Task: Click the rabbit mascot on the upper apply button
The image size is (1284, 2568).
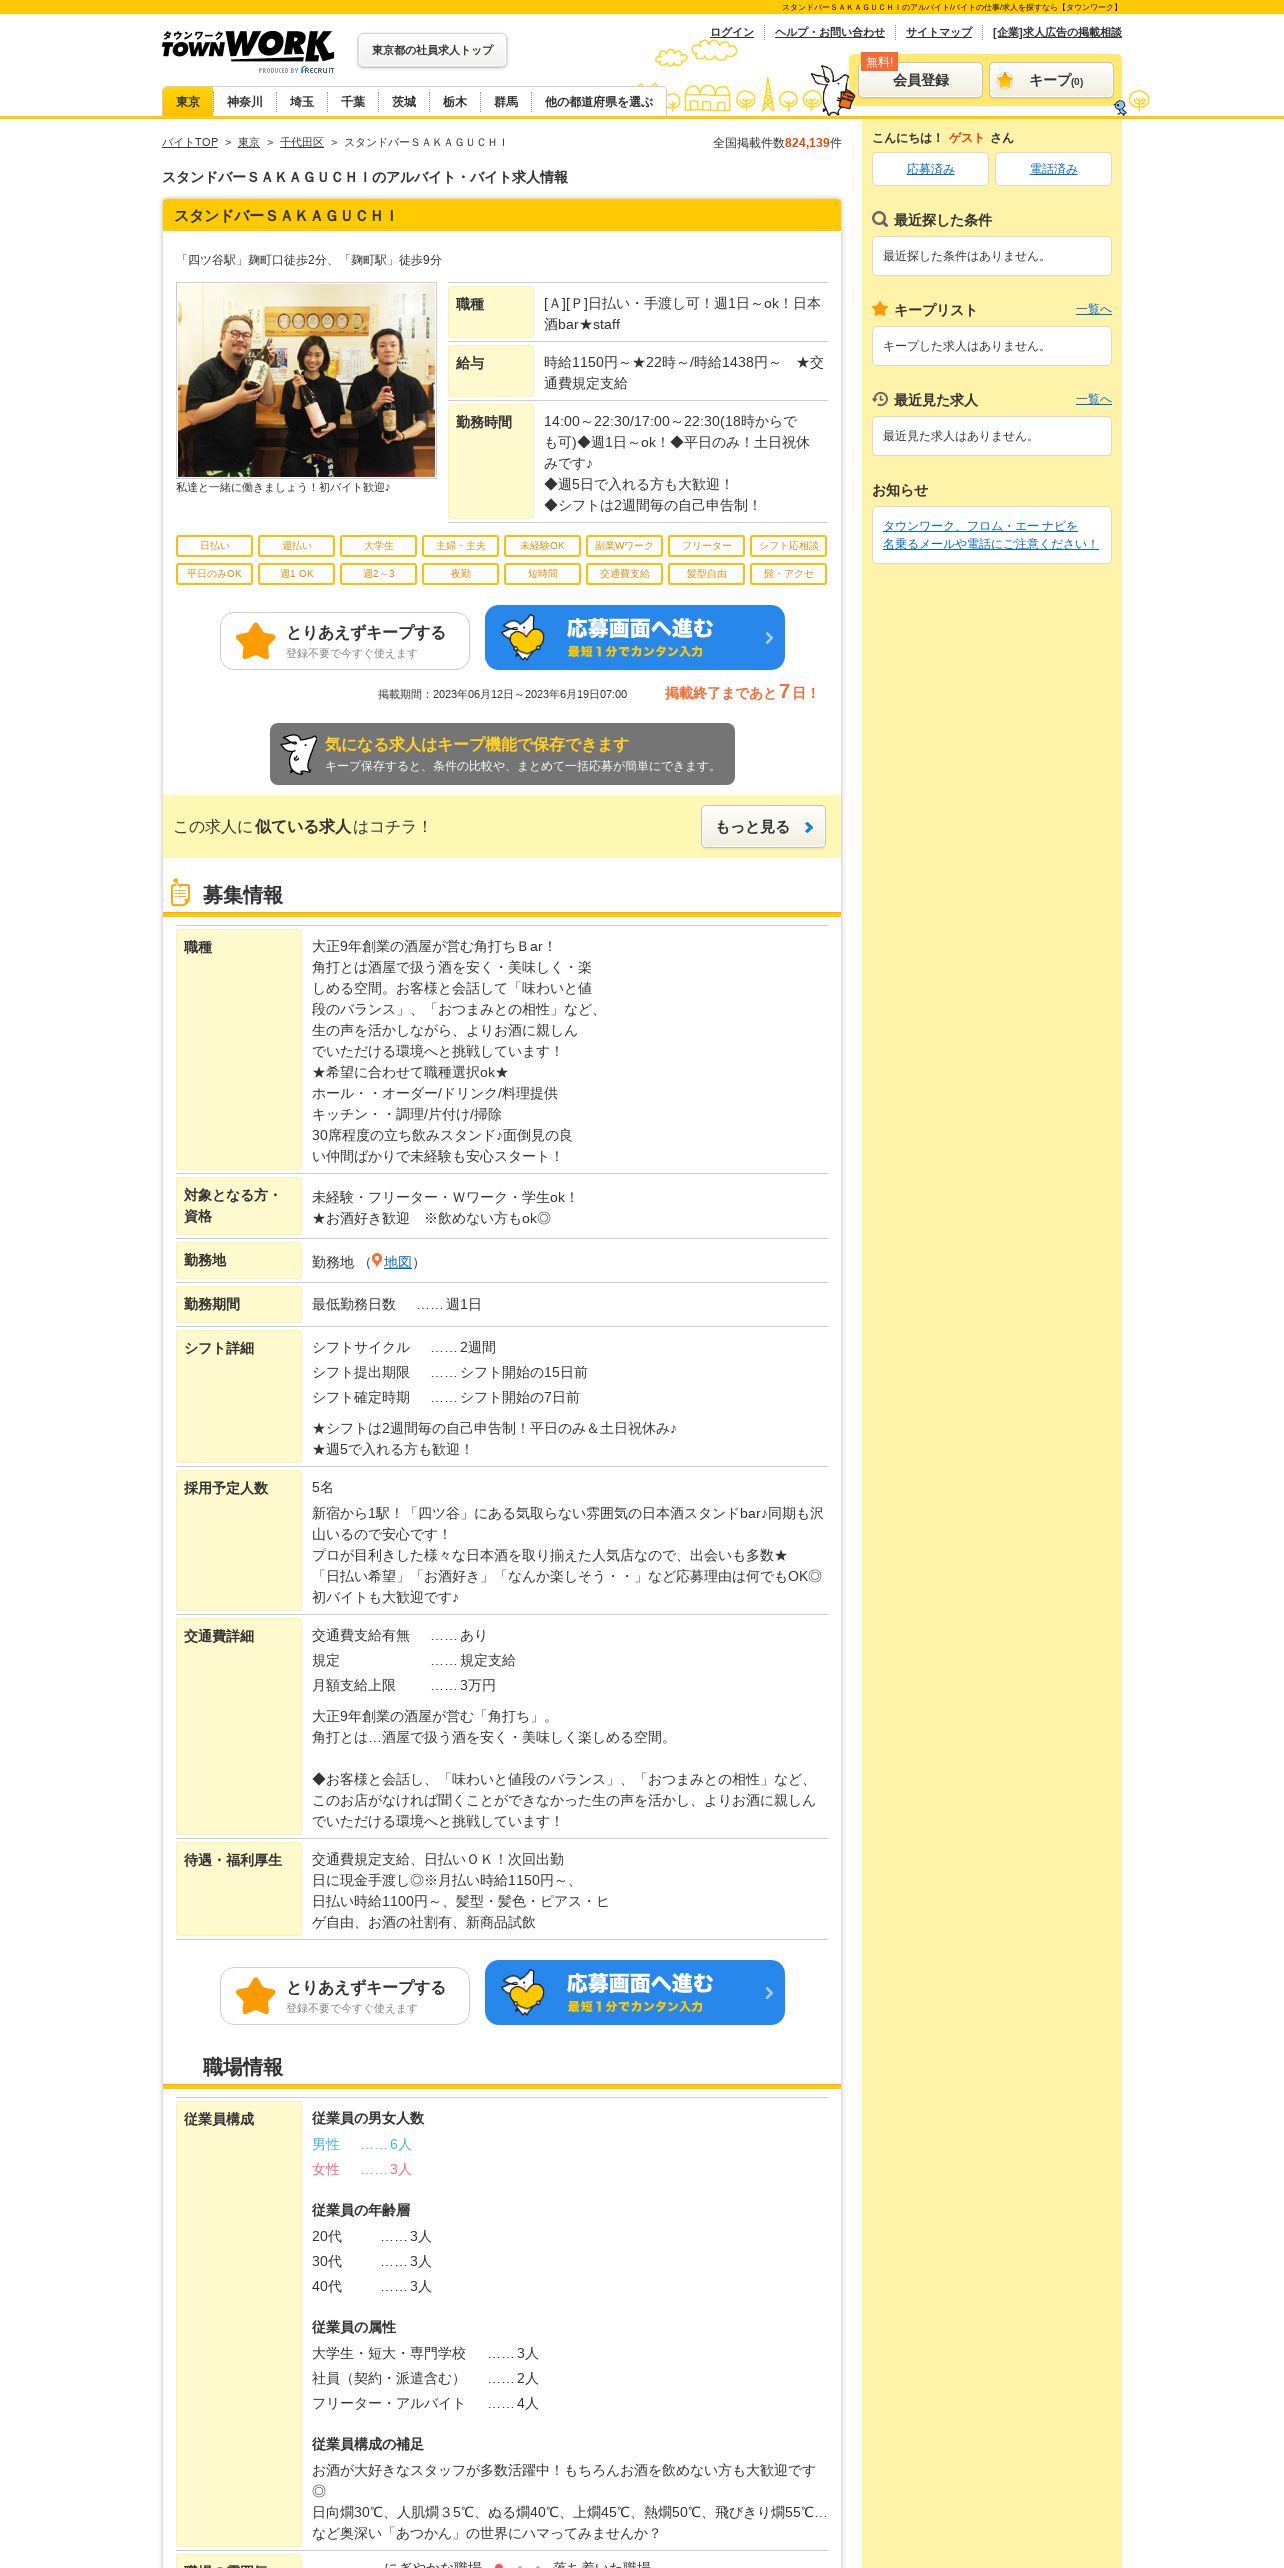Action: coord(523,637)
